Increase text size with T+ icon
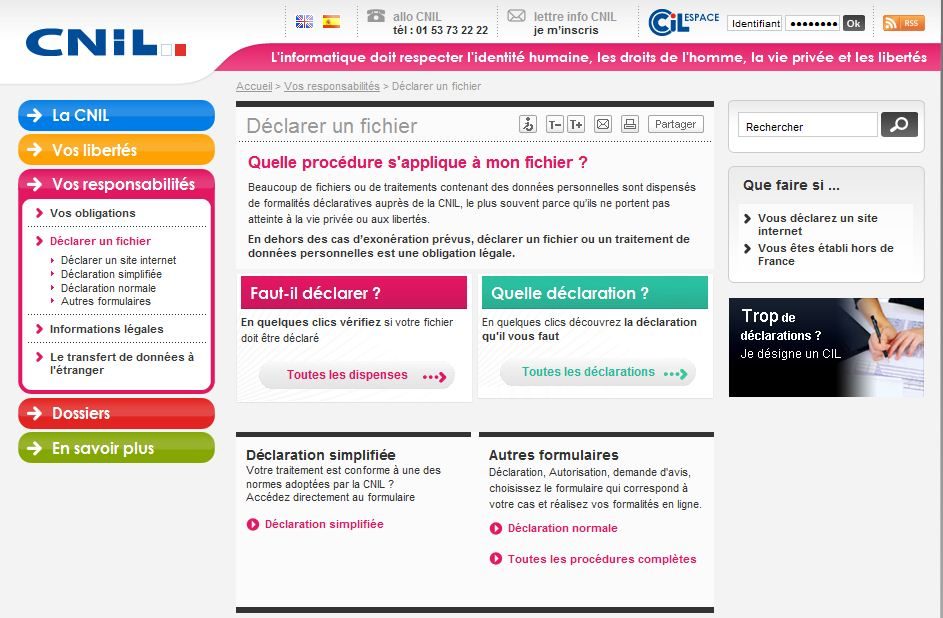 [x=576, y=124]
